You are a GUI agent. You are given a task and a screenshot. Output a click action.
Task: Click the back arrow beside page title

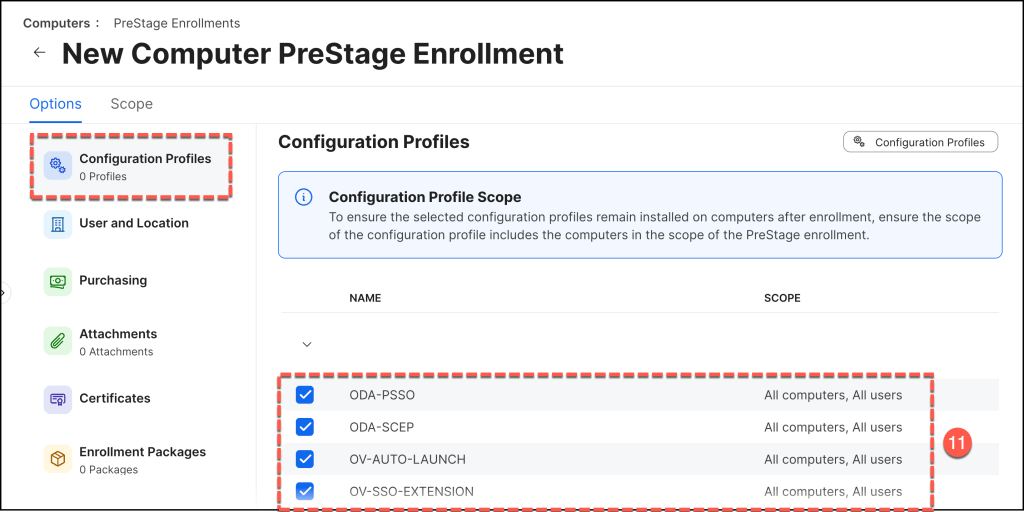tap(39, 53)
